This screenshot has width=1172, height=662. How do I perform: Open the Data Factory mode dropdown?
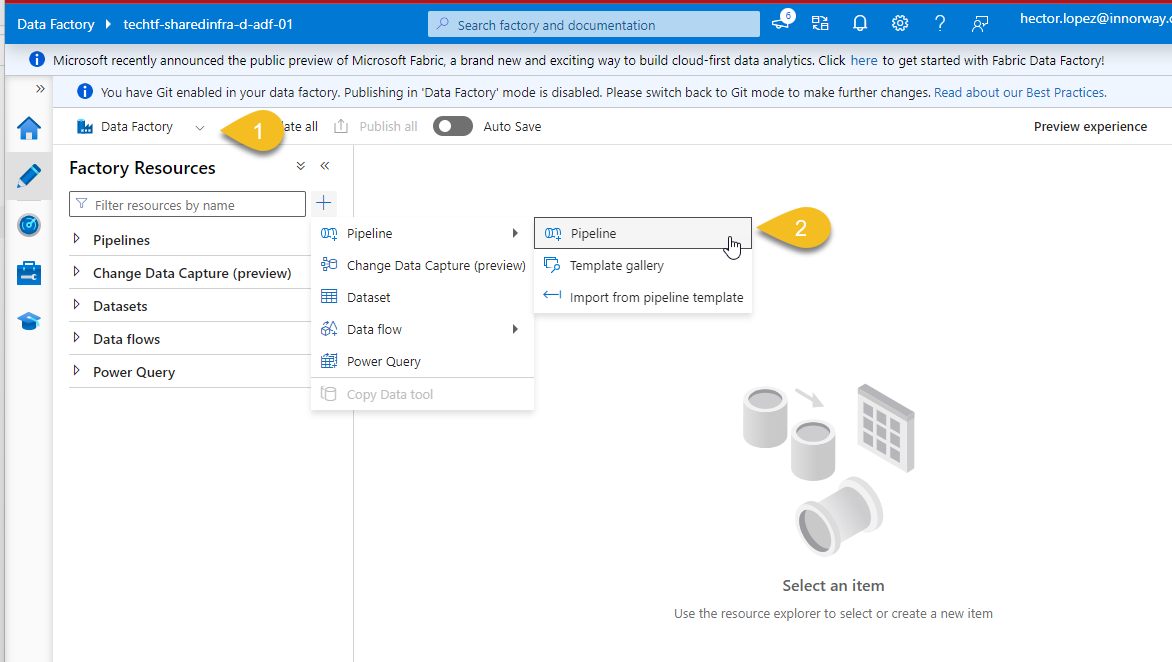click(200, 128)
